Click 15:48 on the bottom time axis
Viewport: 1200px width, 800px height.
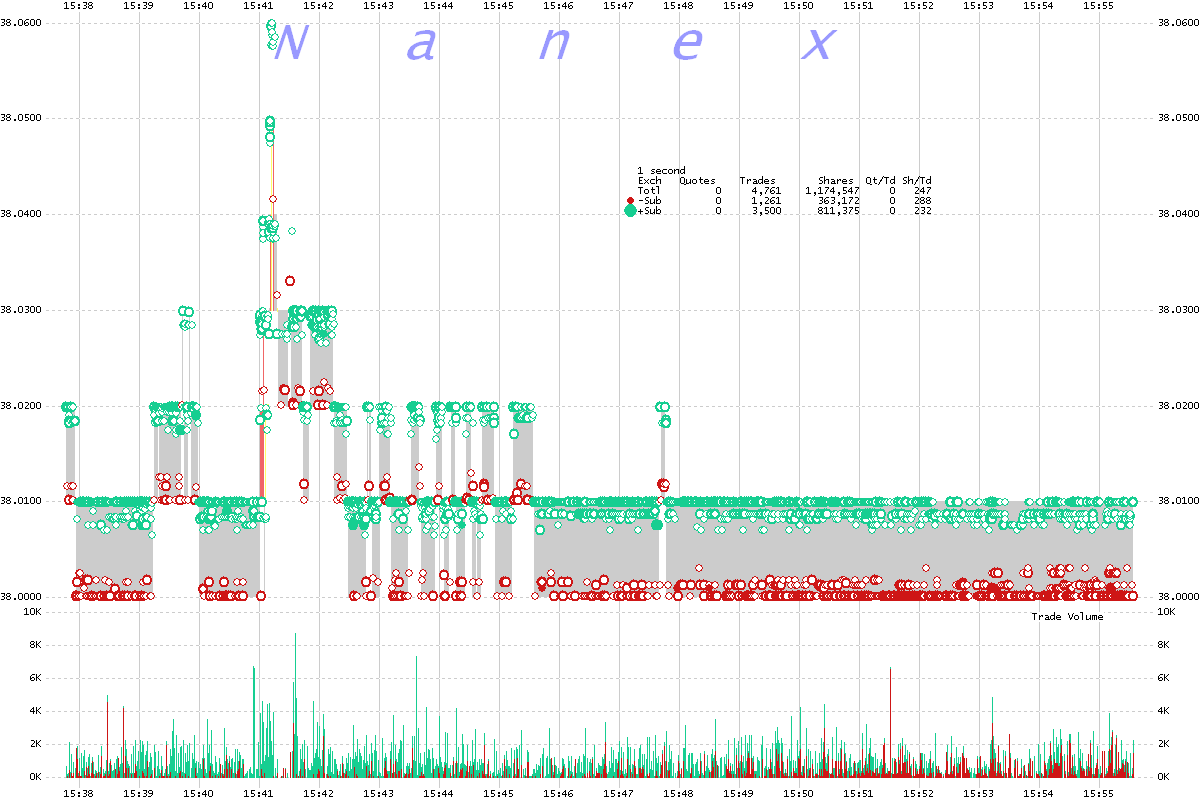click(678, 793)
